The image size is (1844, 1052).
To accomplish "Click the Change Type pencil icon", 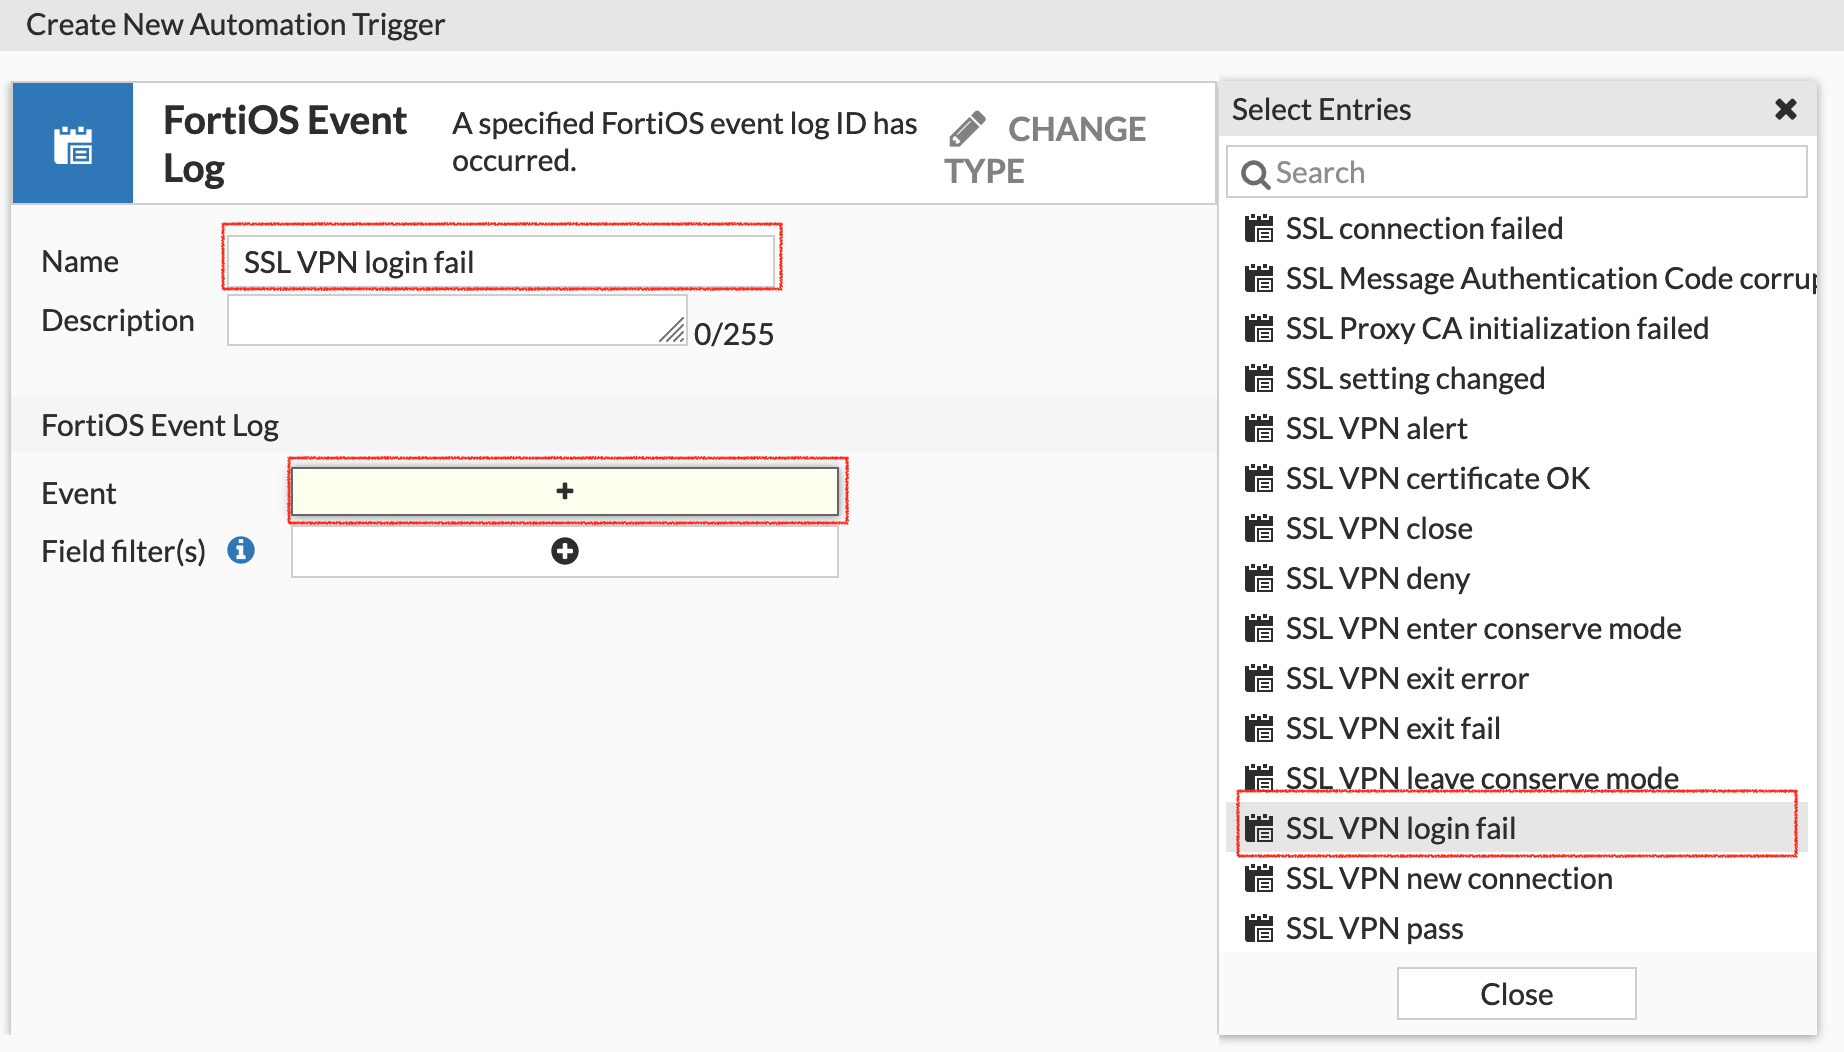I will tap(967, 130).
